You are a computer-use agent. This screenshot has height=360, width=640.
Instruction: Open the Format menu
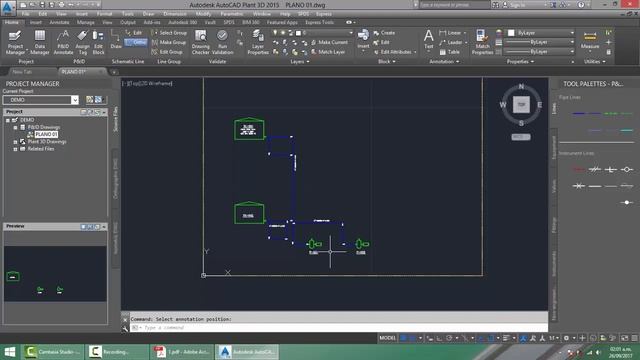(104, 14)
